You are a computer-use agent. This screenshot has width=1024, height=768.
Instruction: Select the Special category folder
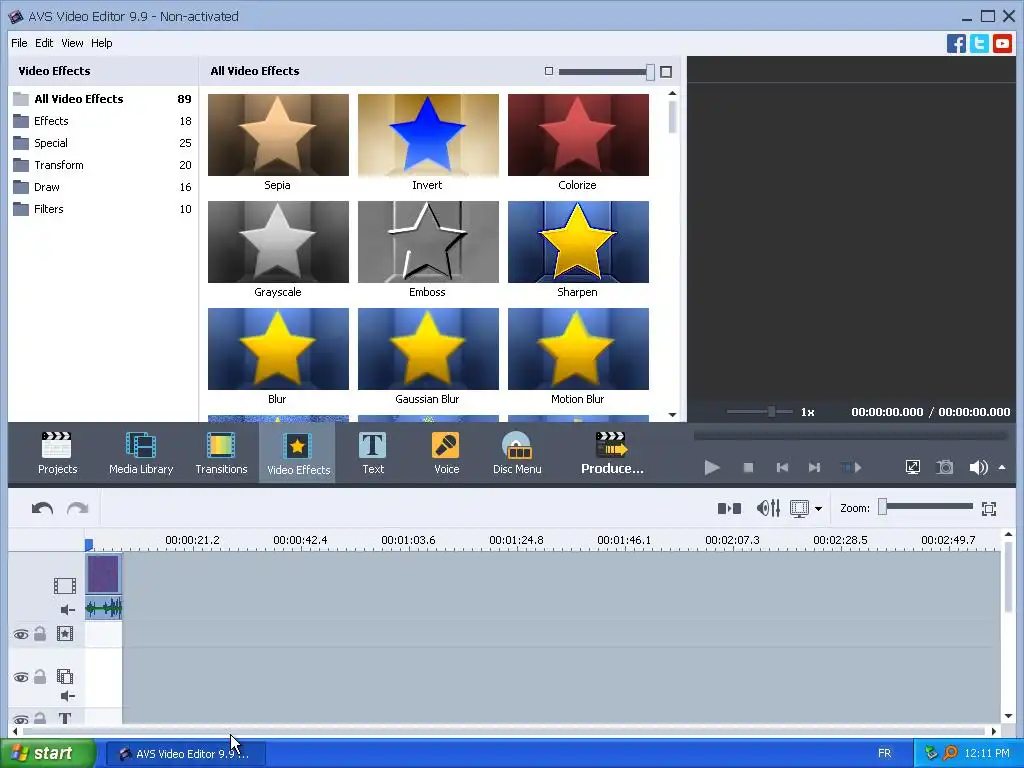pos(103,143)
